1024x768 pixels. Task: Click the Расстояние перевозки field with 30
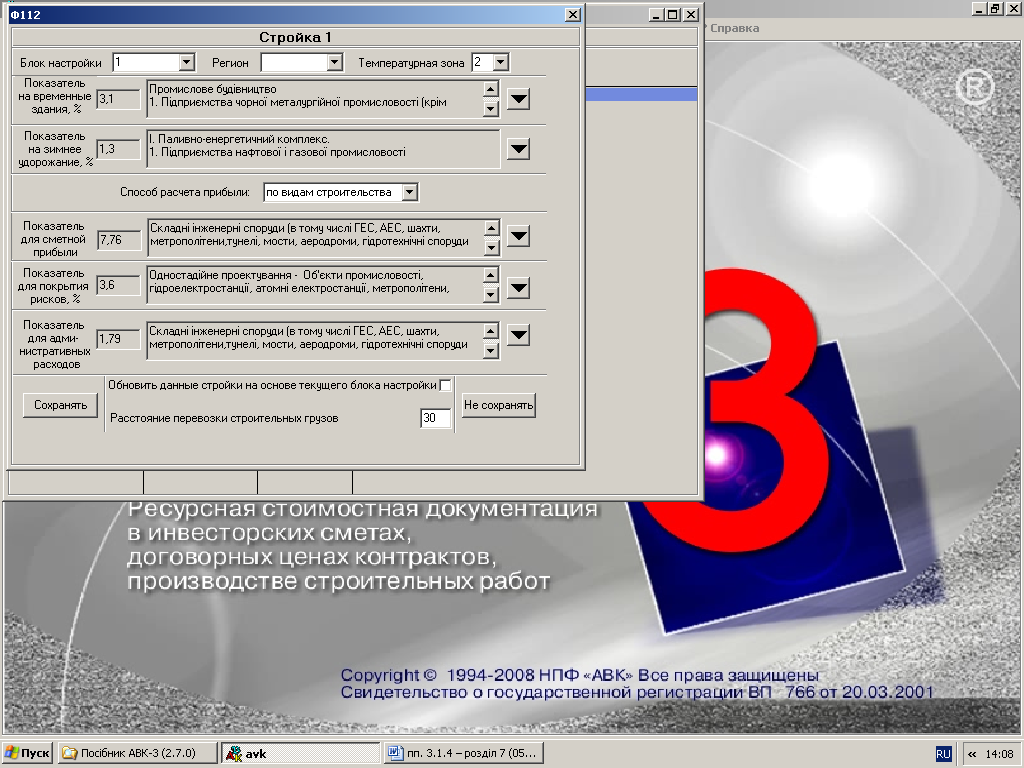[x=436, y=418]
